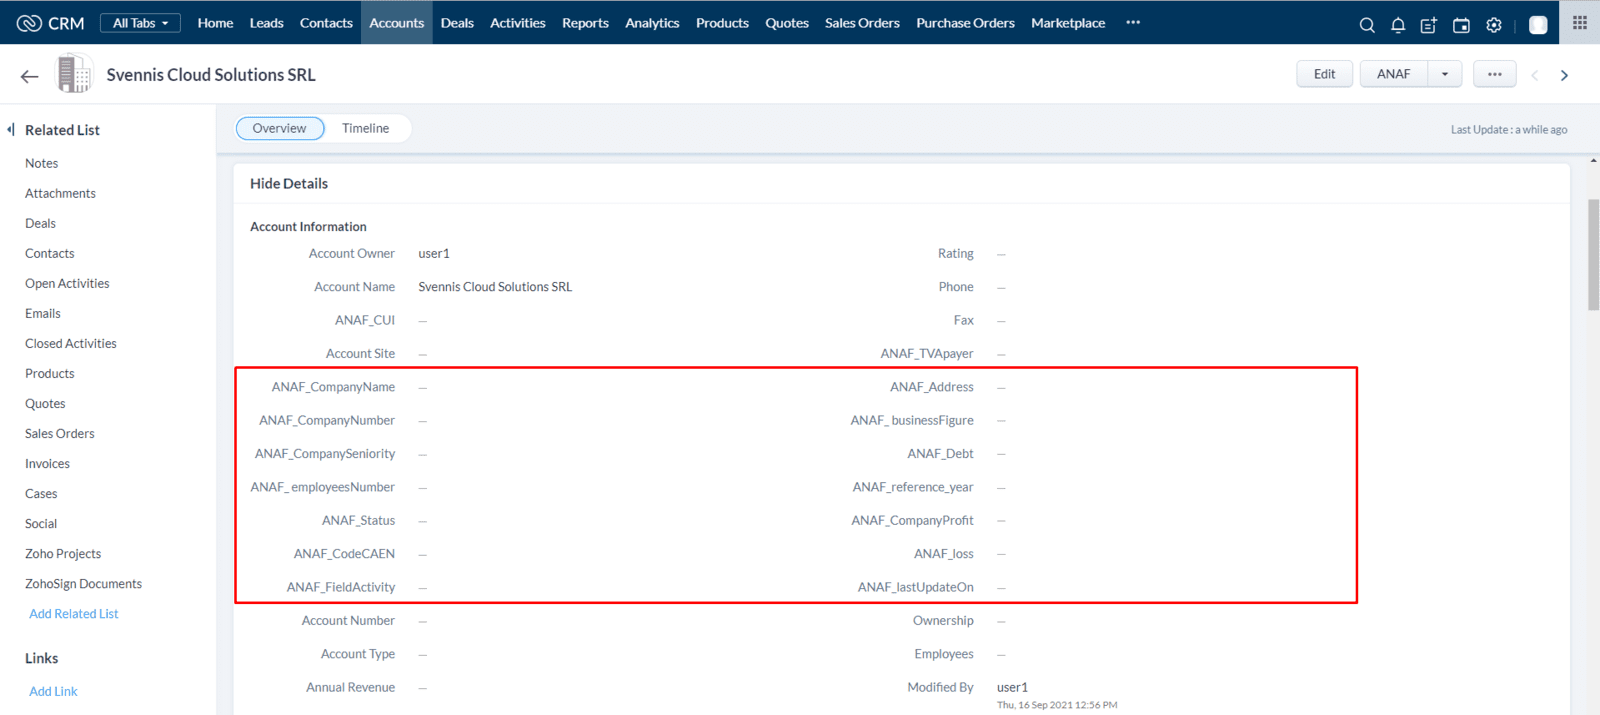Click Add Related List link

pyautogui.click(x=74, y=614)
